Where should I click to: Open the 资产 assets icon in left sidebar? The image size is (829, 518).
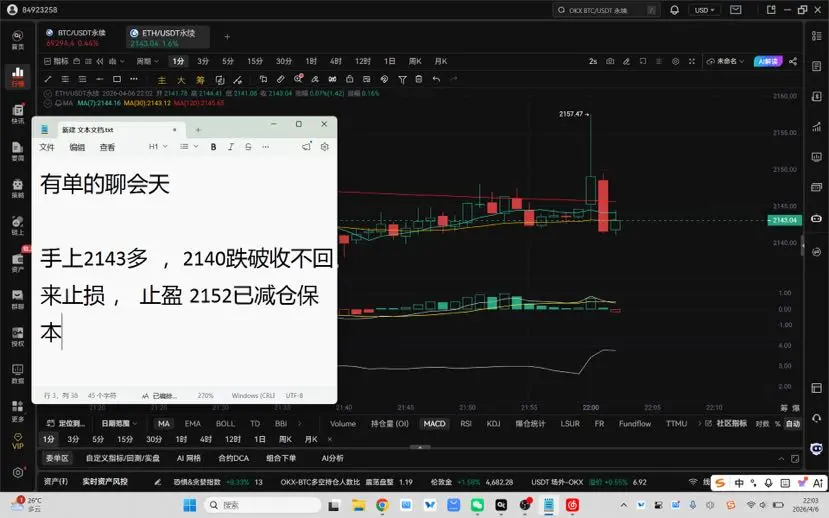coord(17,262)
